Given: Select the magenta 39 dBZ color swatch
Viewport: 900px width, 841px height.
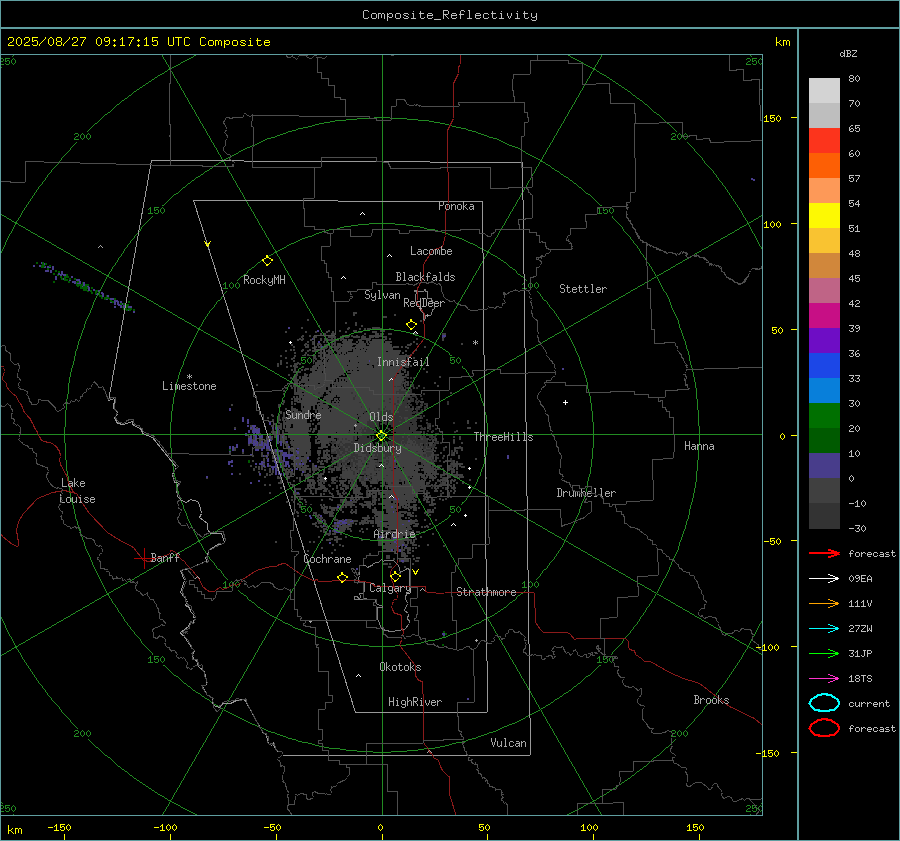Looking at the screenshot, I should [x=824, y=315].
